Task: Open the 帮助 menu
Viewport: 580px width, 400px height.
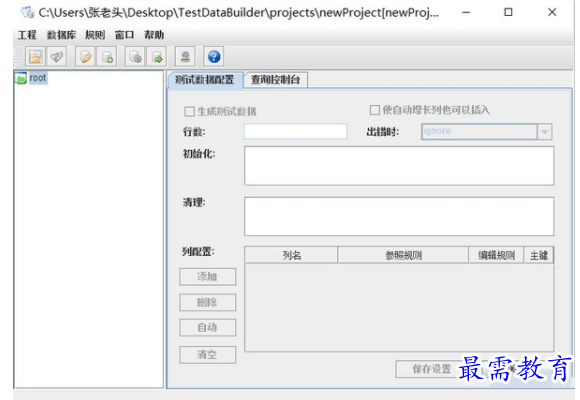Action: pyautogui.click(x=154, y=35)
